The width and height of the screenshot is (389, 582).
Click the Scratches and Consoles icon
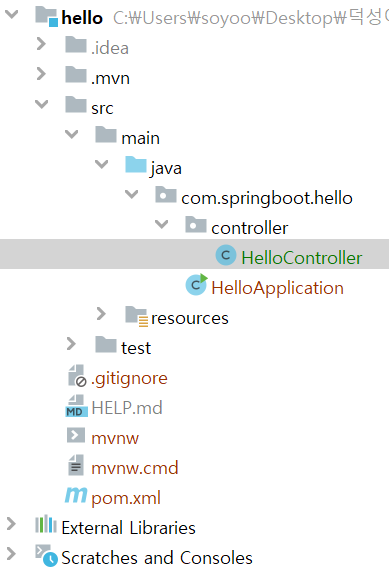click(46, 556)
